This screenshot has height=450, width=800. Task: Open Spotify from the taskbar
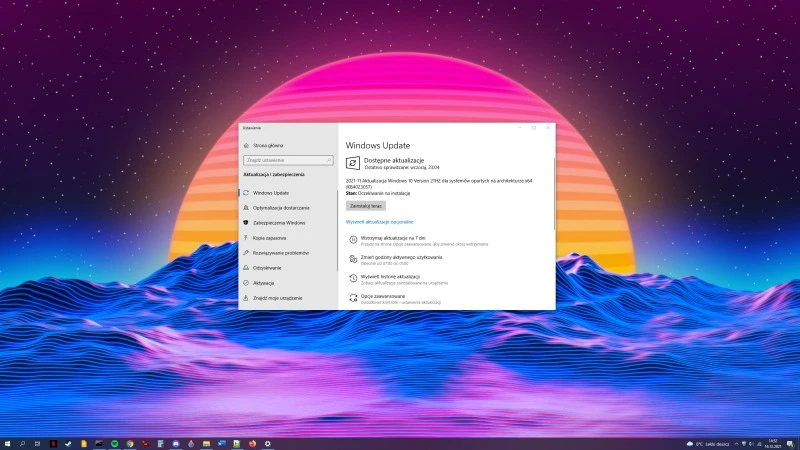[x=115, y=444]
